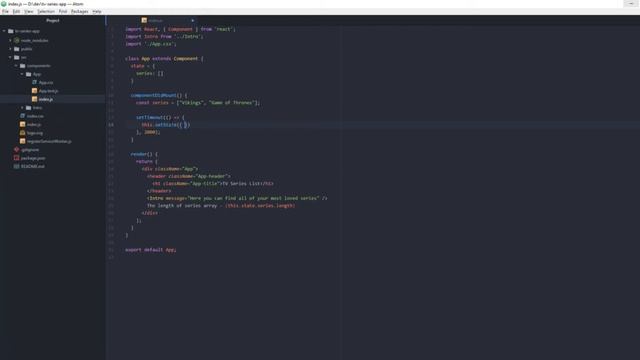The image size is (640, 360).
Task: Open the Packages menu
Action: click(80, 11)
